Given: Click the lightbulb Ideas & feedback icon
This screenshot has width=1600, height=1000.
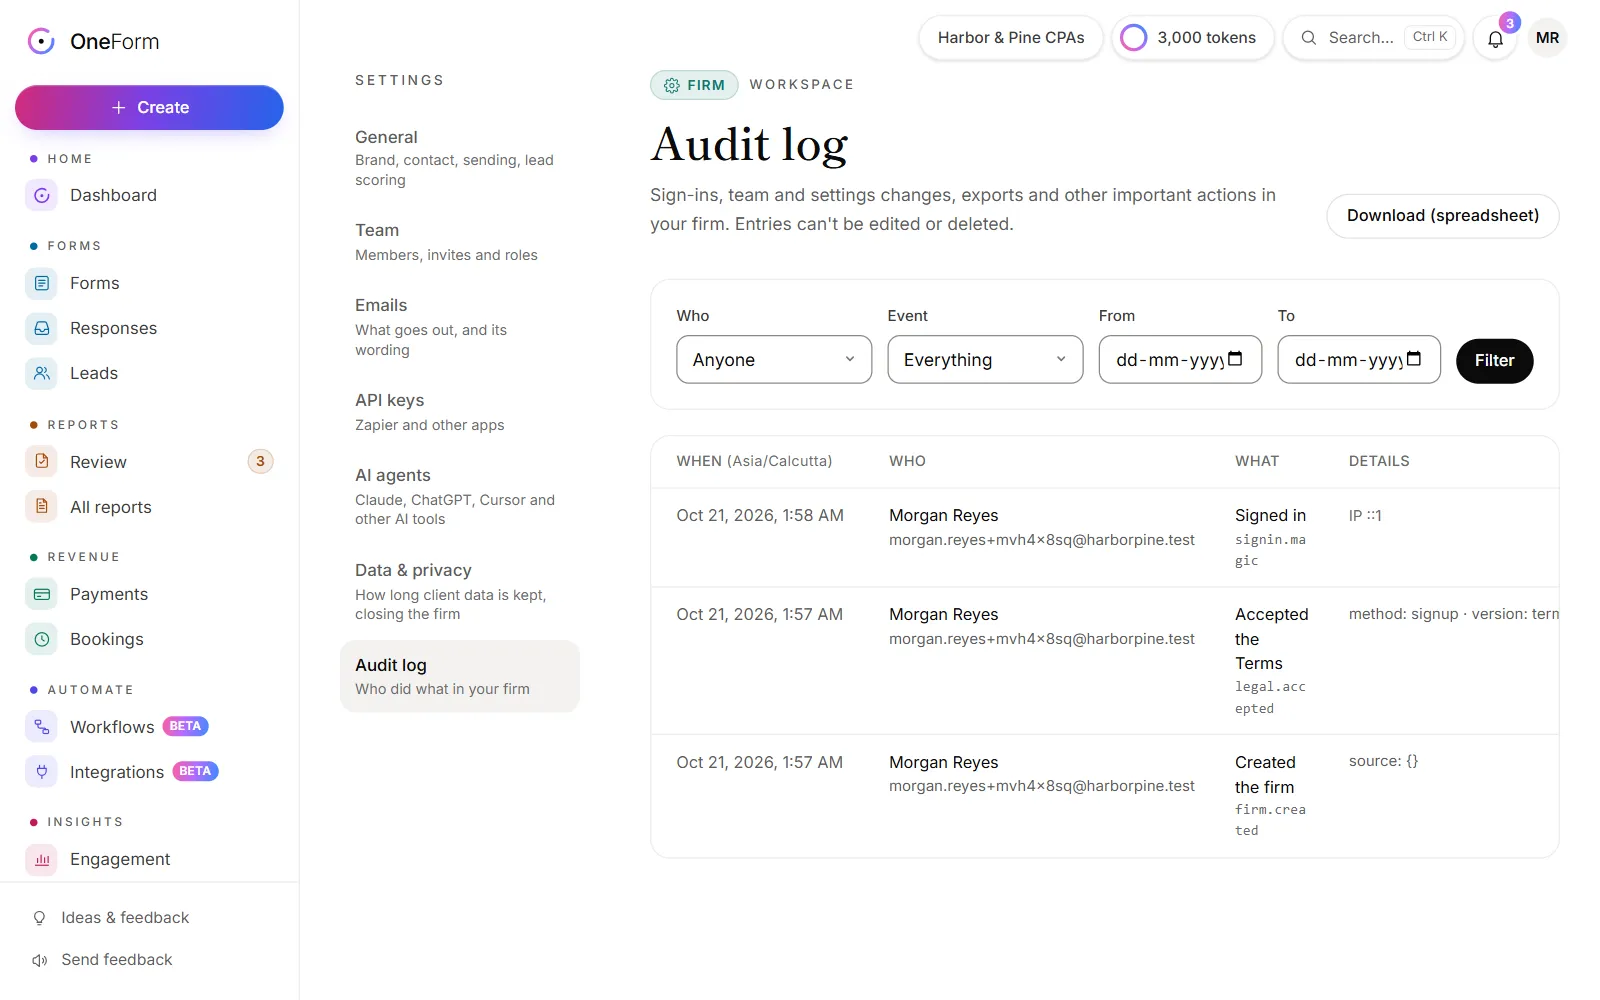Looking at the screenshot, I should [40, 918].
